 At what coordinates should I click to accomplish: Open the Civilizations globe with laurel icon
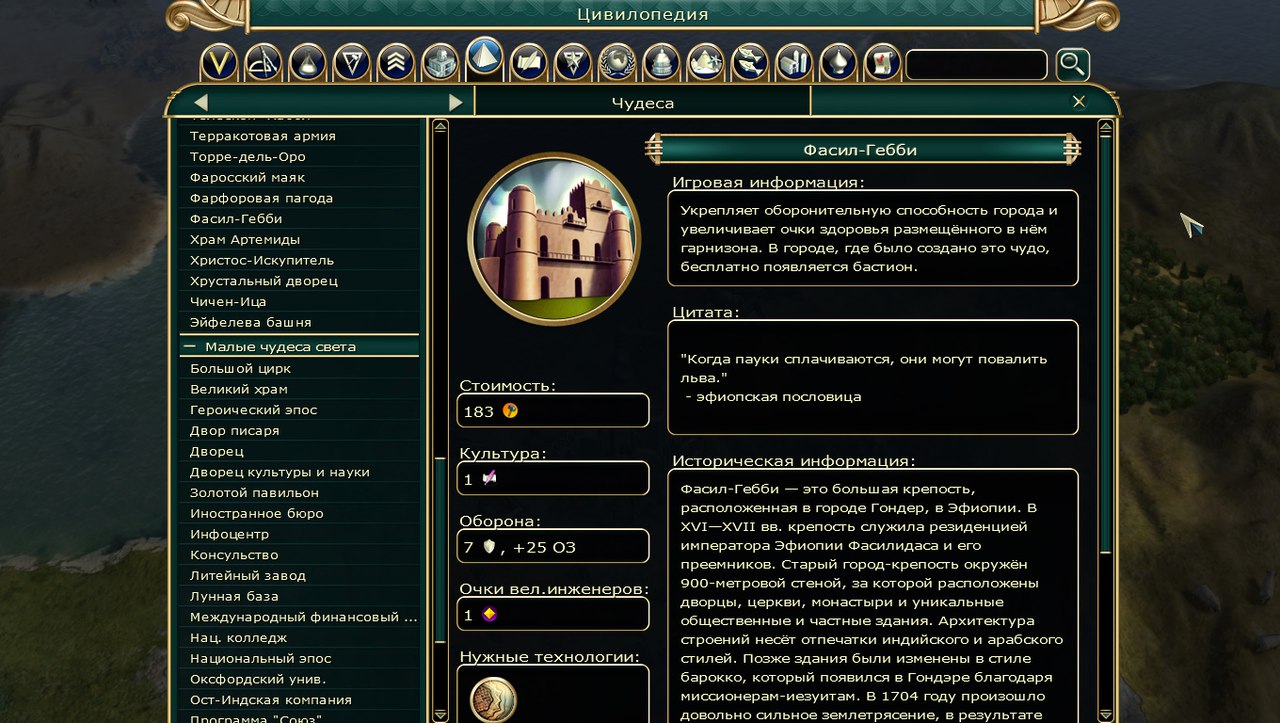click(617, 63)
